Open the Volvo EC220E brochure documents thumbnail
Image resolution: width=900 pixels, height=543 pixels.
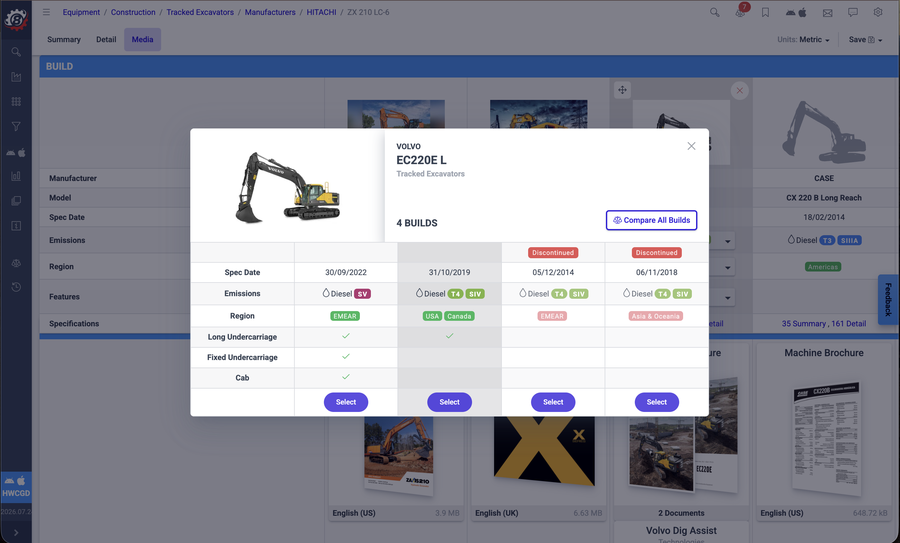pyautogui.click(x=682, y=453)
